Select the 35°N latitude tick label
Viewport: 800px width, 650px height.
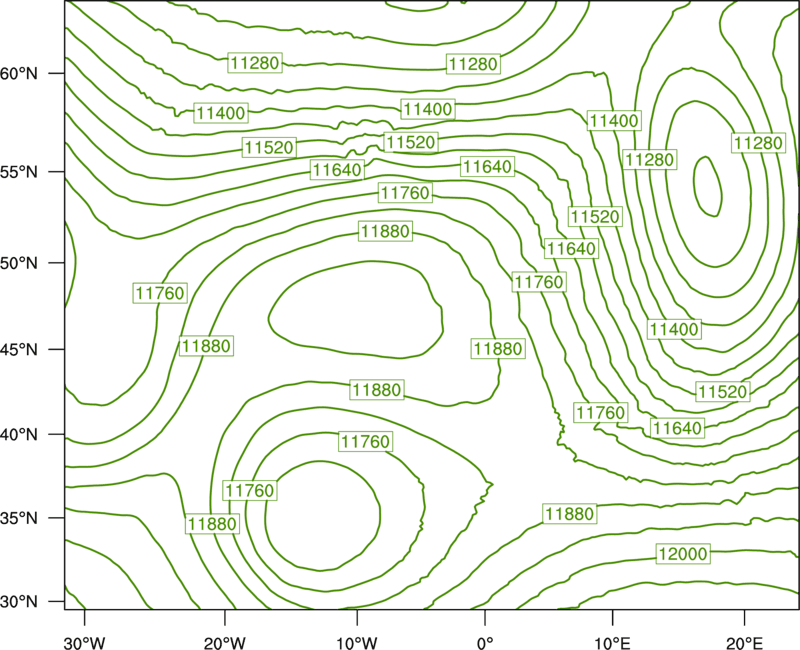click(x=19, y=518)
